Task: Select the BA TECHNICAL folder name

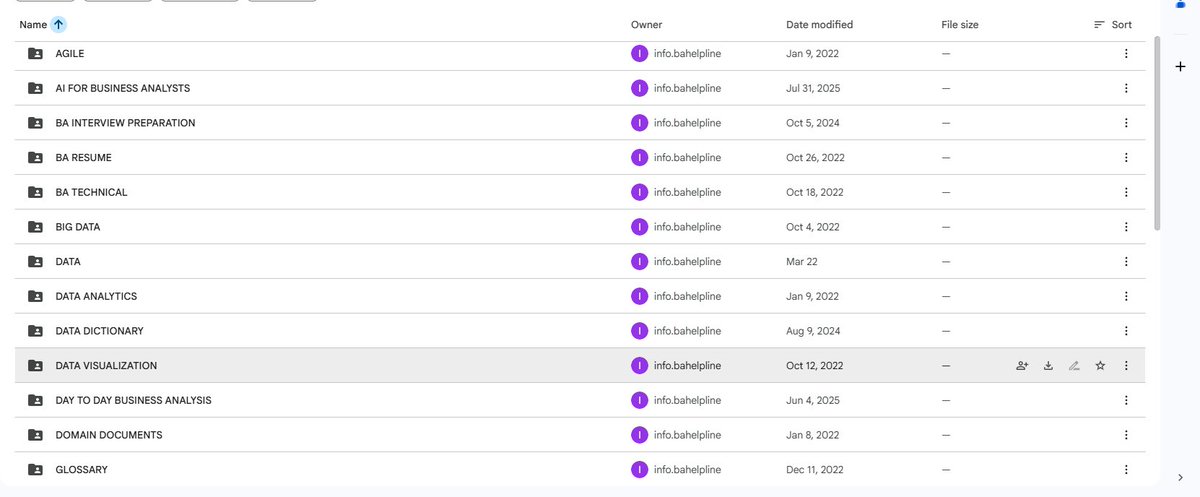Action: [x=92, y=192]
